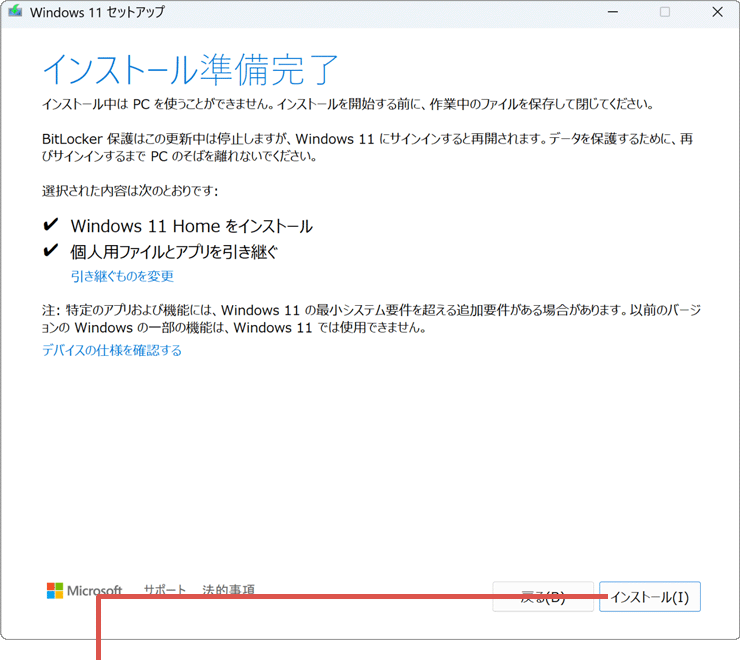Open the 引き継ぐものを変更 link
This screenshot has width=740, height=660.
coord(122,276)
